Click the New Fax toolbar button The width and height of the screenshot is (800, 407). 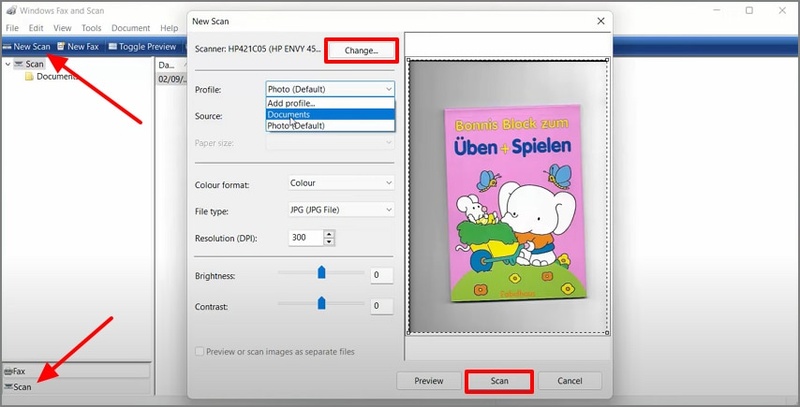tap(78, 46)
